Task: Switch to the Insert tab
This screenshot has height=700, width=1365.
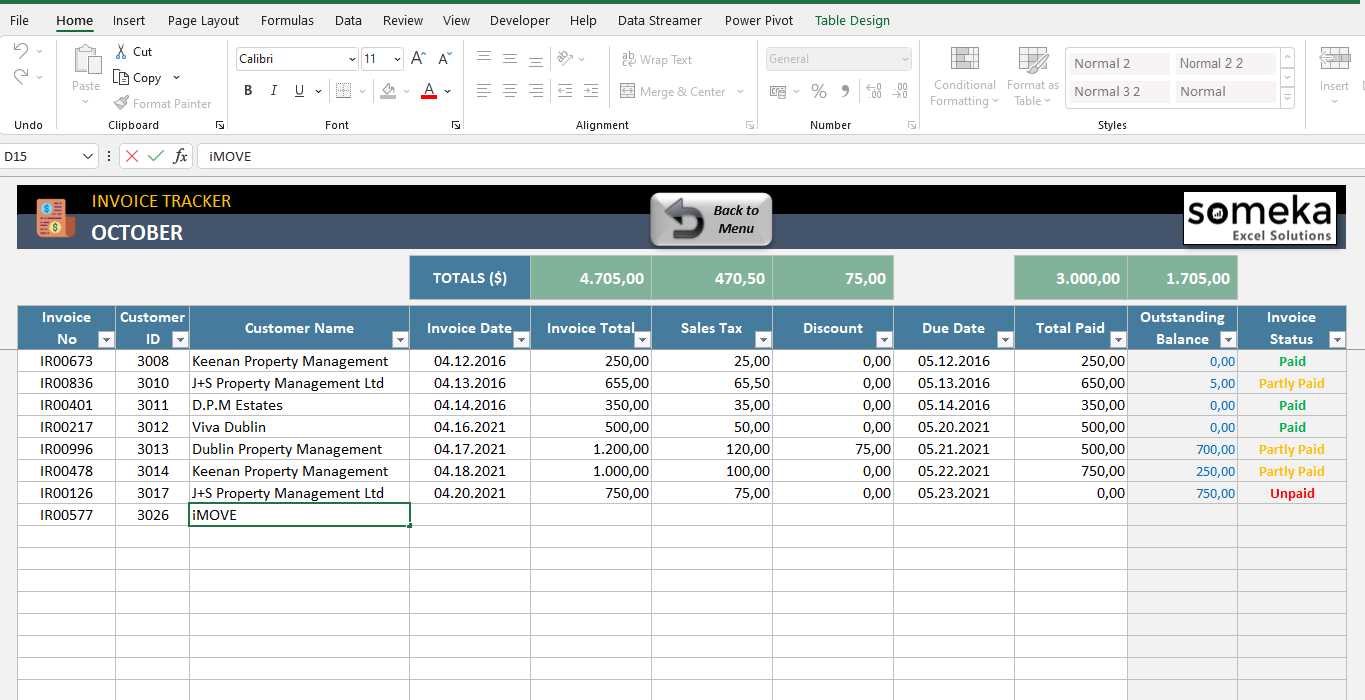Action: (129, 20)
